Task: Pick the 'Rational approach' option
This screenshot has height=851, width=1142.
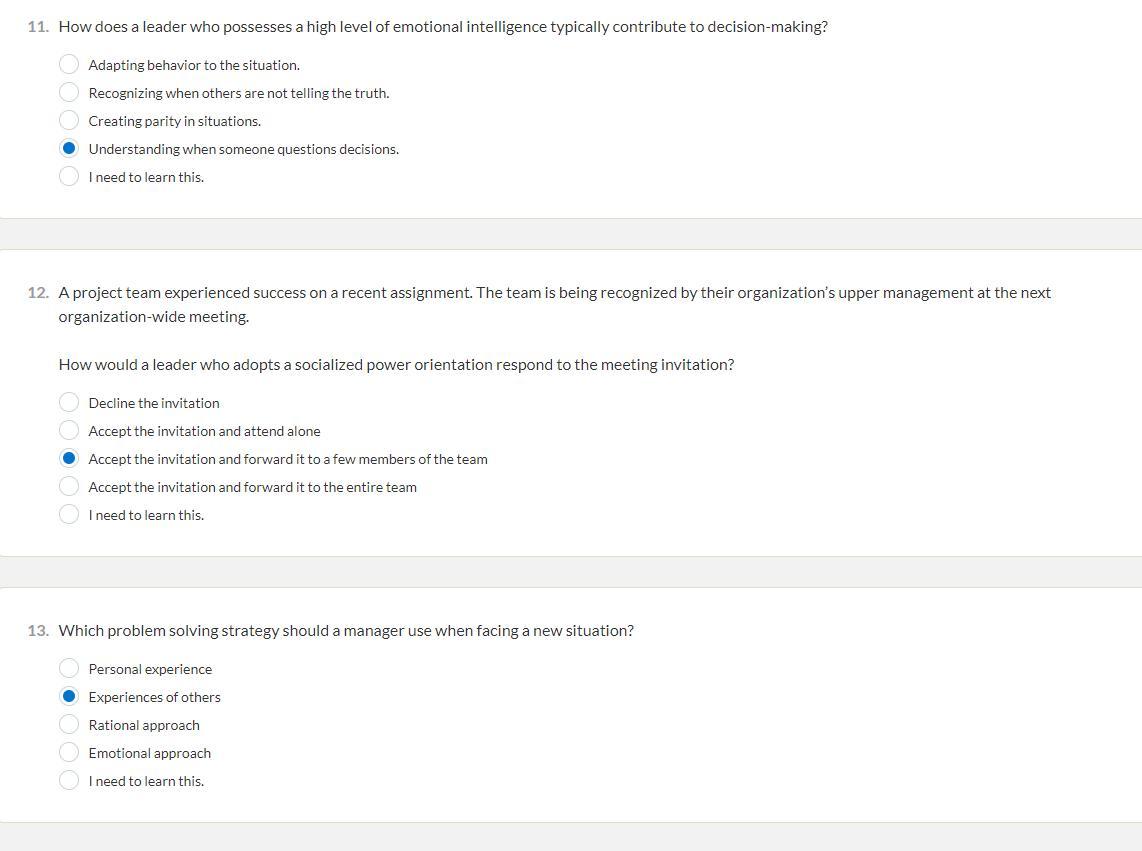Action: point(68,724)
